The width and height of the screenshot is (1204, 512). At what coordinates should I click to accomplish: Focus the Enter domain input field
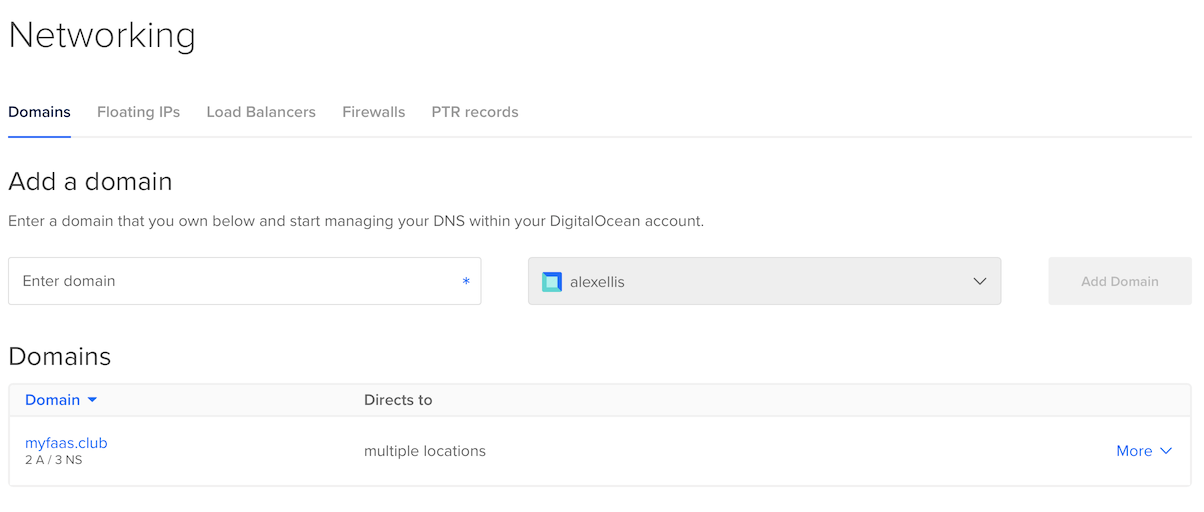coord(245,281)
